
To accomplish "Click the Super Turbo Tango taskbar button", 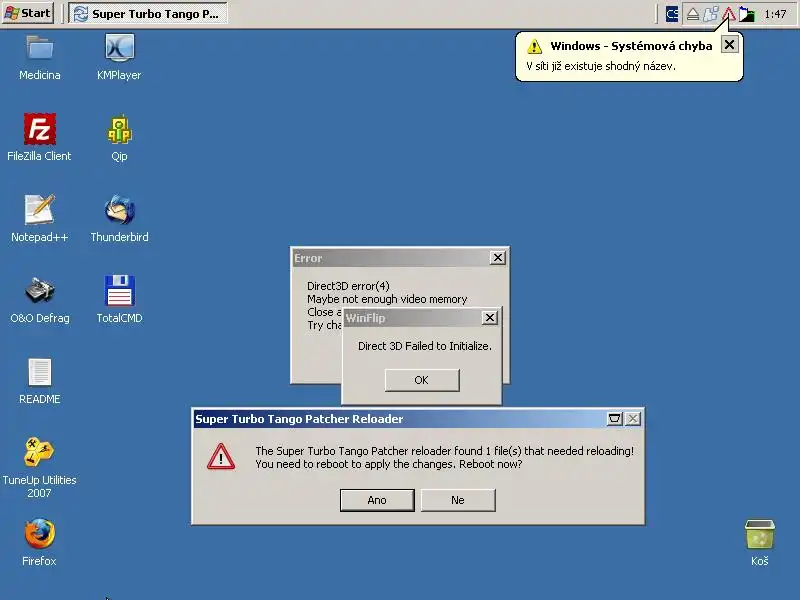I will tap(148, 14).
